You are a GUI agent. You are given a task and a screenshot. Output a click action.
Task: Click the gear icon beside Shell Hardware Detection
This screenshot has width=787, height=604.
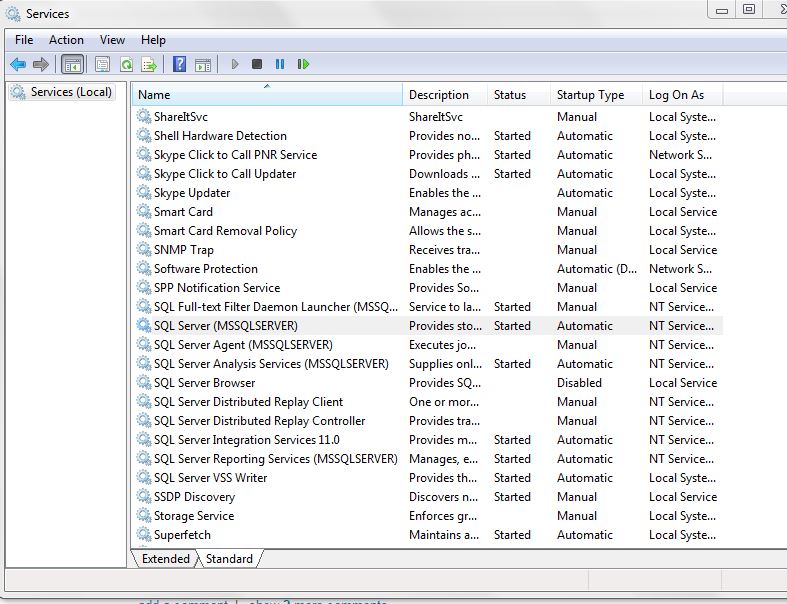144,136
